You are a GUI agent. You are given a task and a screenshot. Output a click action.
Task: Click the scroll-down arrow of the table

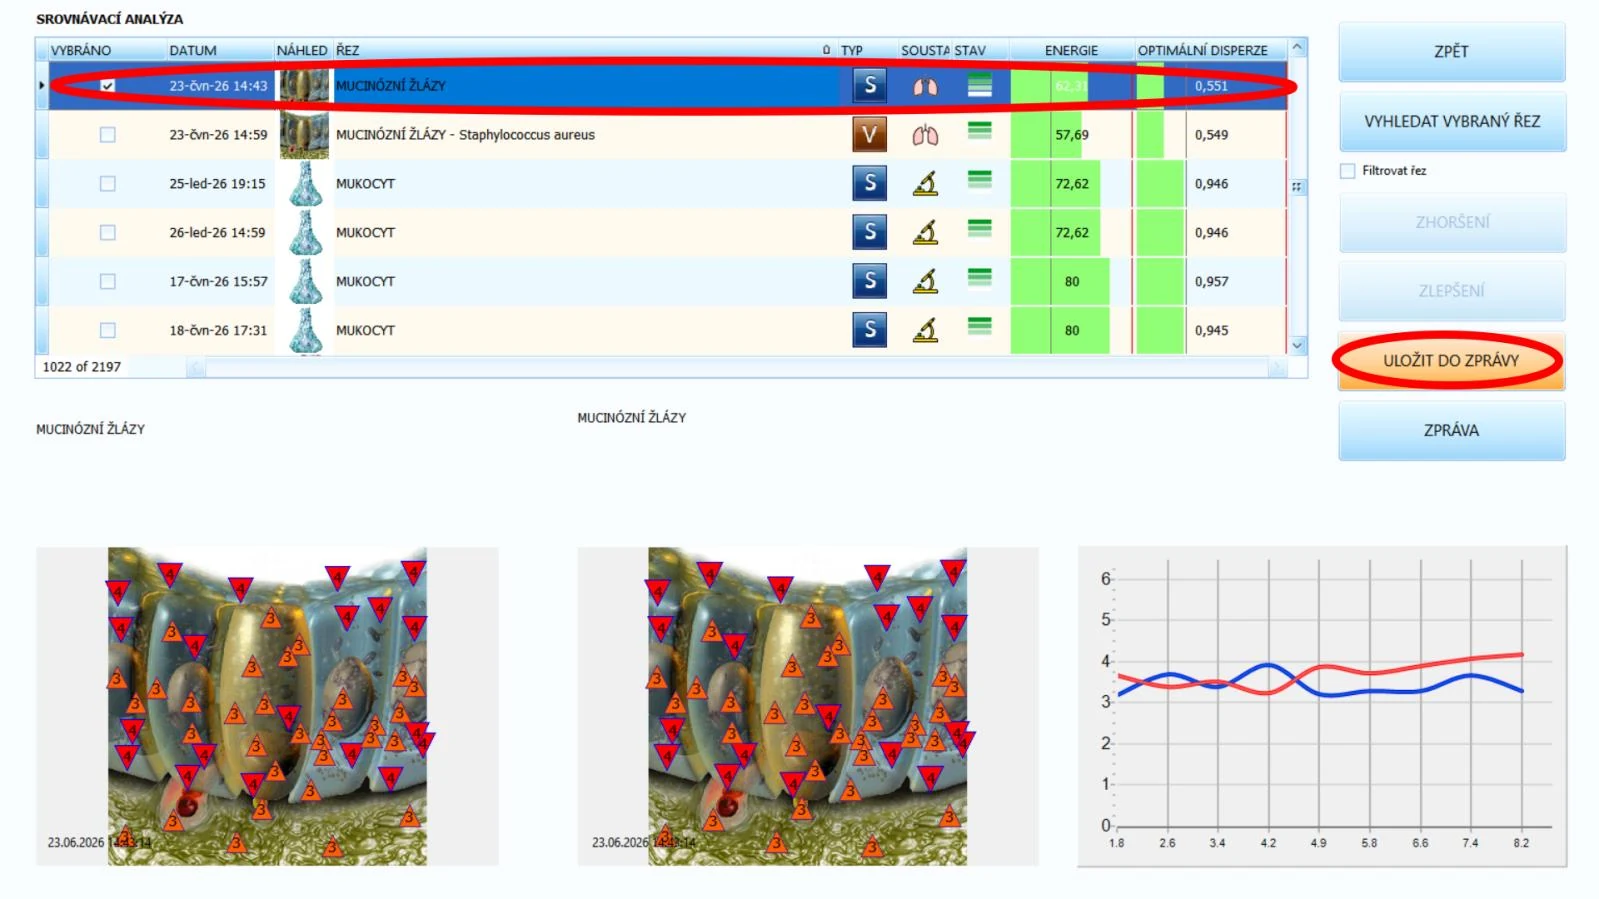(x=1297, y=345)
